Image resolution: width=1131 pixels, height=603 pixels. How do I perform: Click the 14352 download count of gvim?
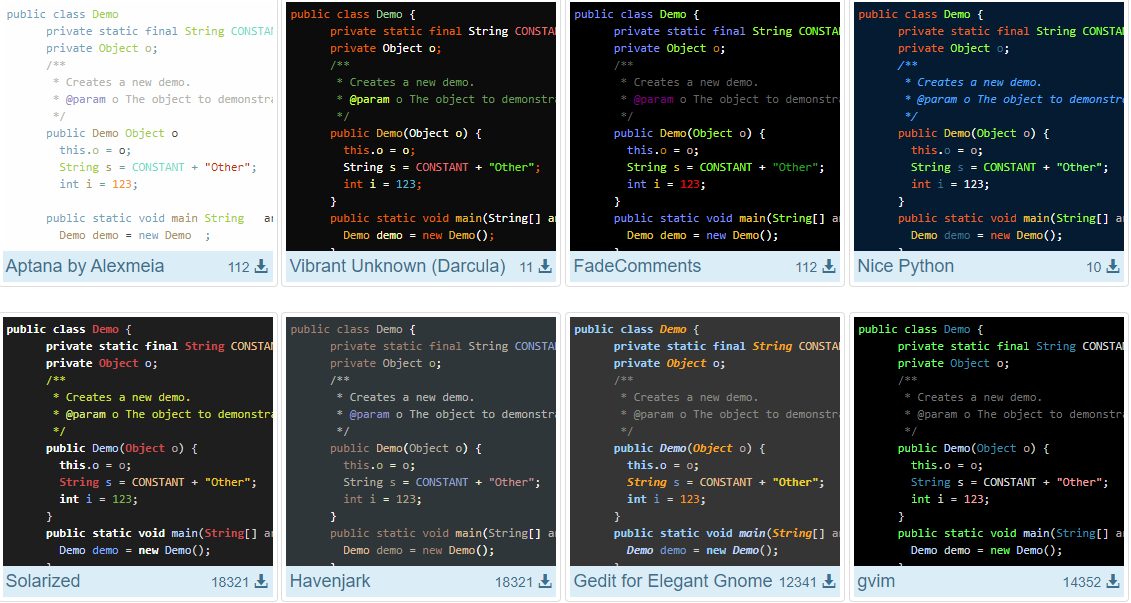tap(1082, 582)
